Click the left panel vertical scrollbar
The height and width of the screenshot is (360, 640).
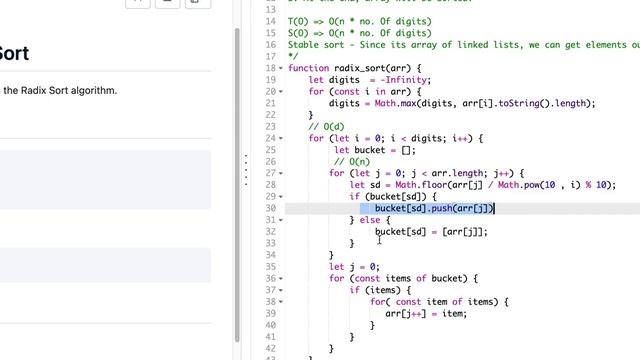[x=237, y=185]
